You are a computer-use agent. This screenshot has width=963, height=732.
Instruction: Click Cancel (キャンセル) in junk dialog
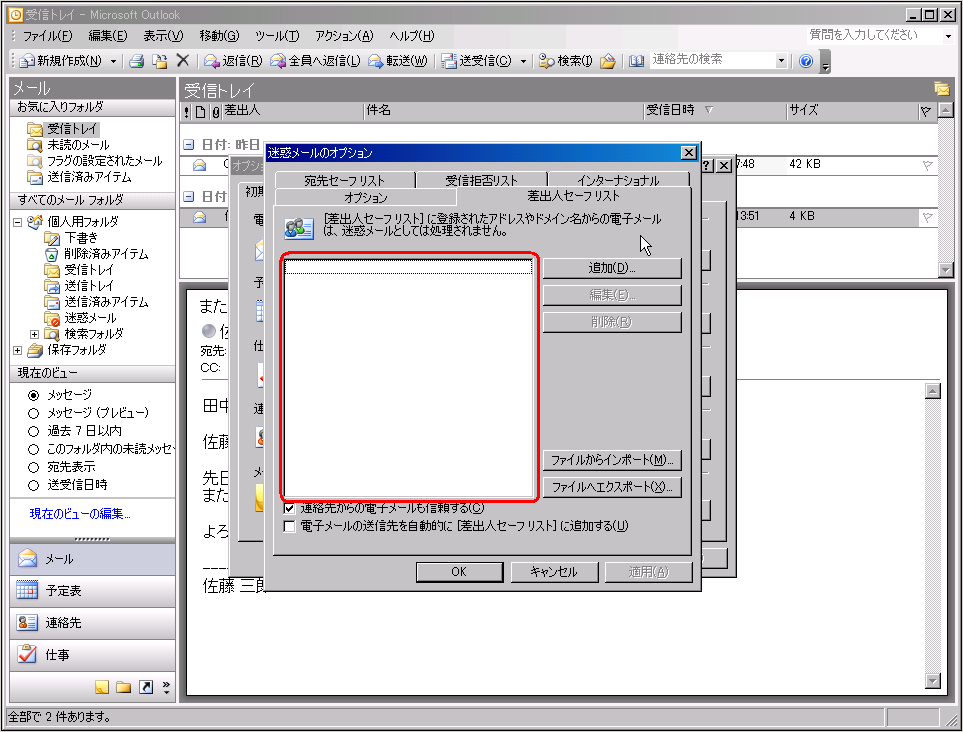(x=553, y=572)
